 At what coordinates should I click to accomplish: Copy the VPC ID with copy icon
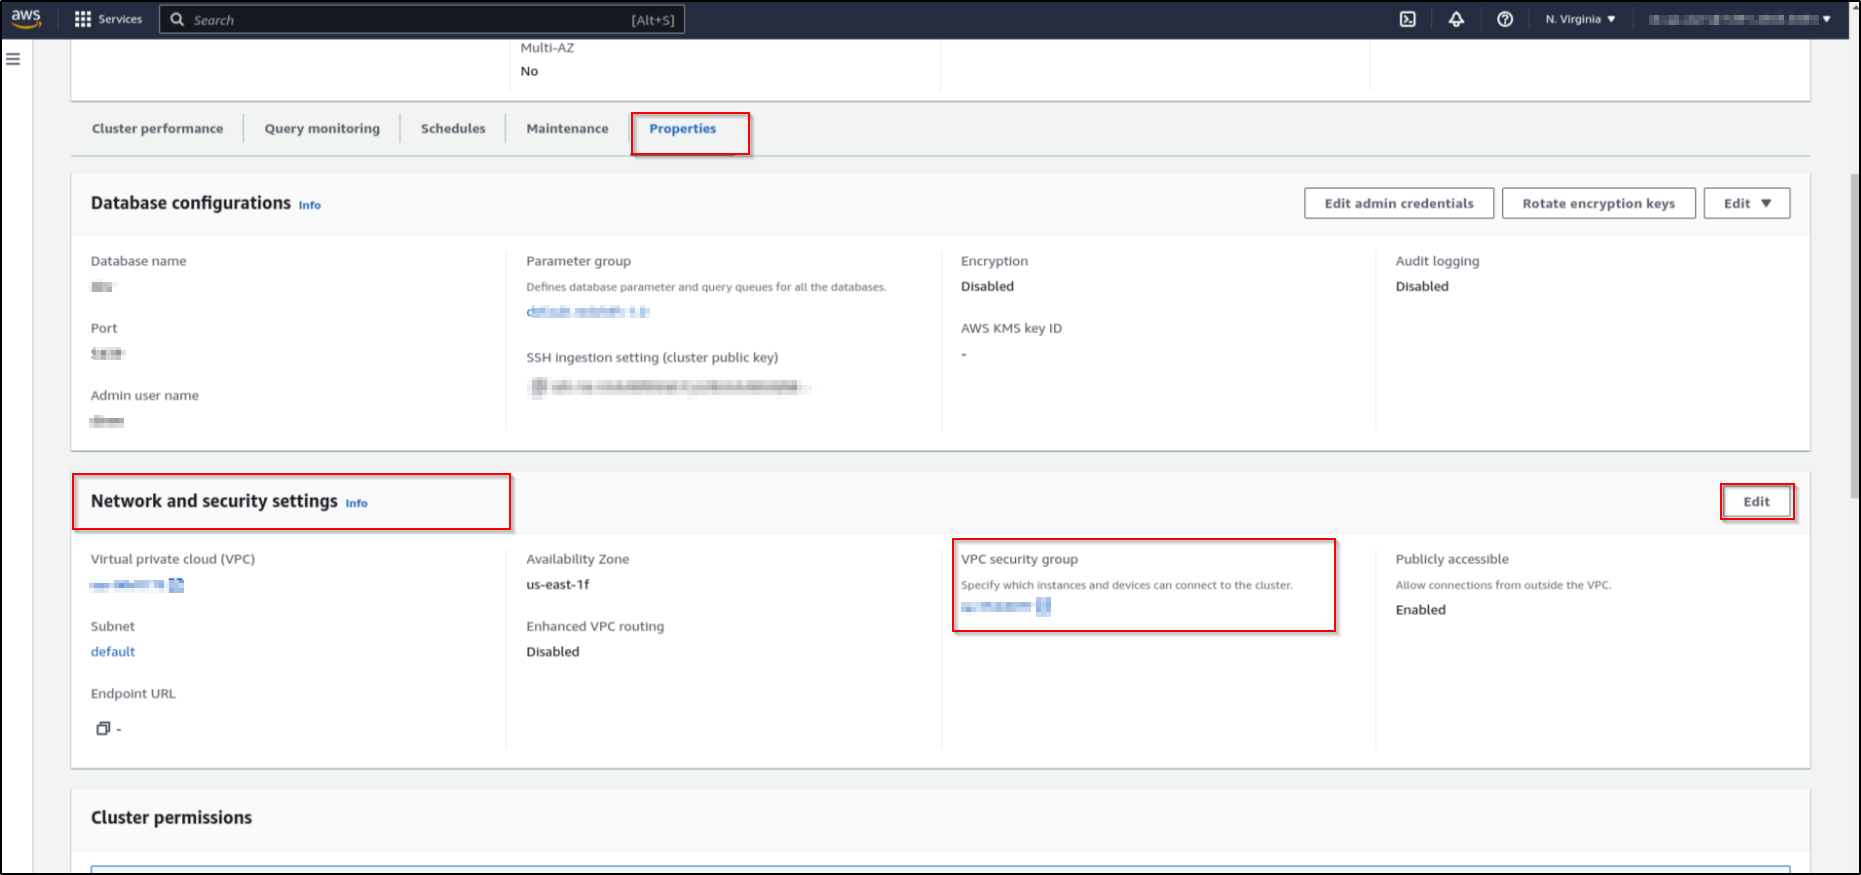(x=176, y=585)
